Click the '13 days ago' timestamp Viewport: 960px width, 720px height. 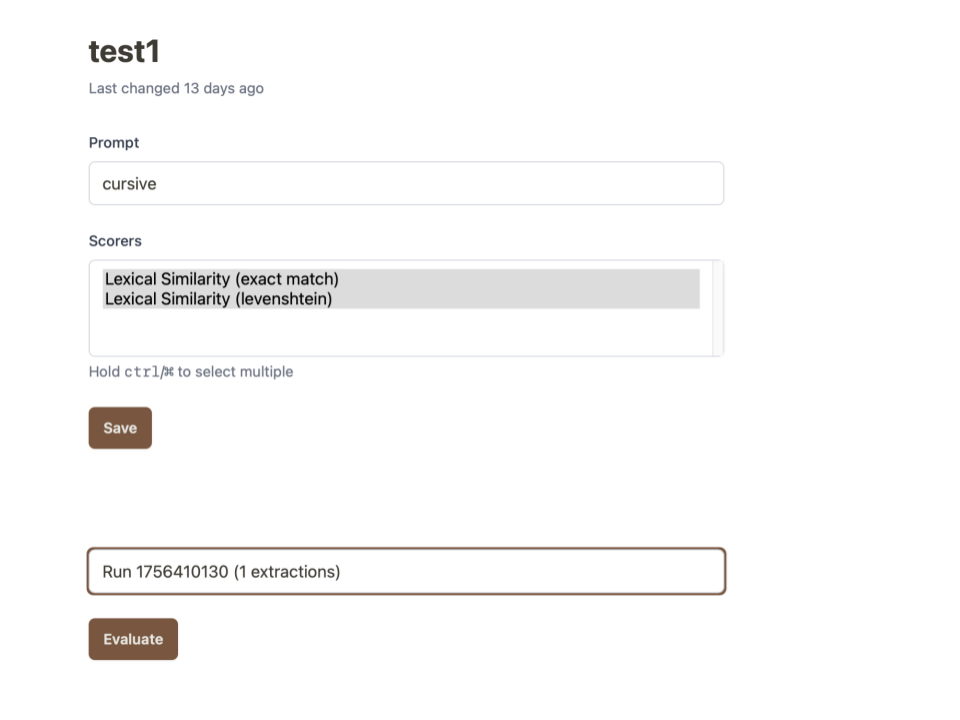pyautogui.click(x=223, y=88)
